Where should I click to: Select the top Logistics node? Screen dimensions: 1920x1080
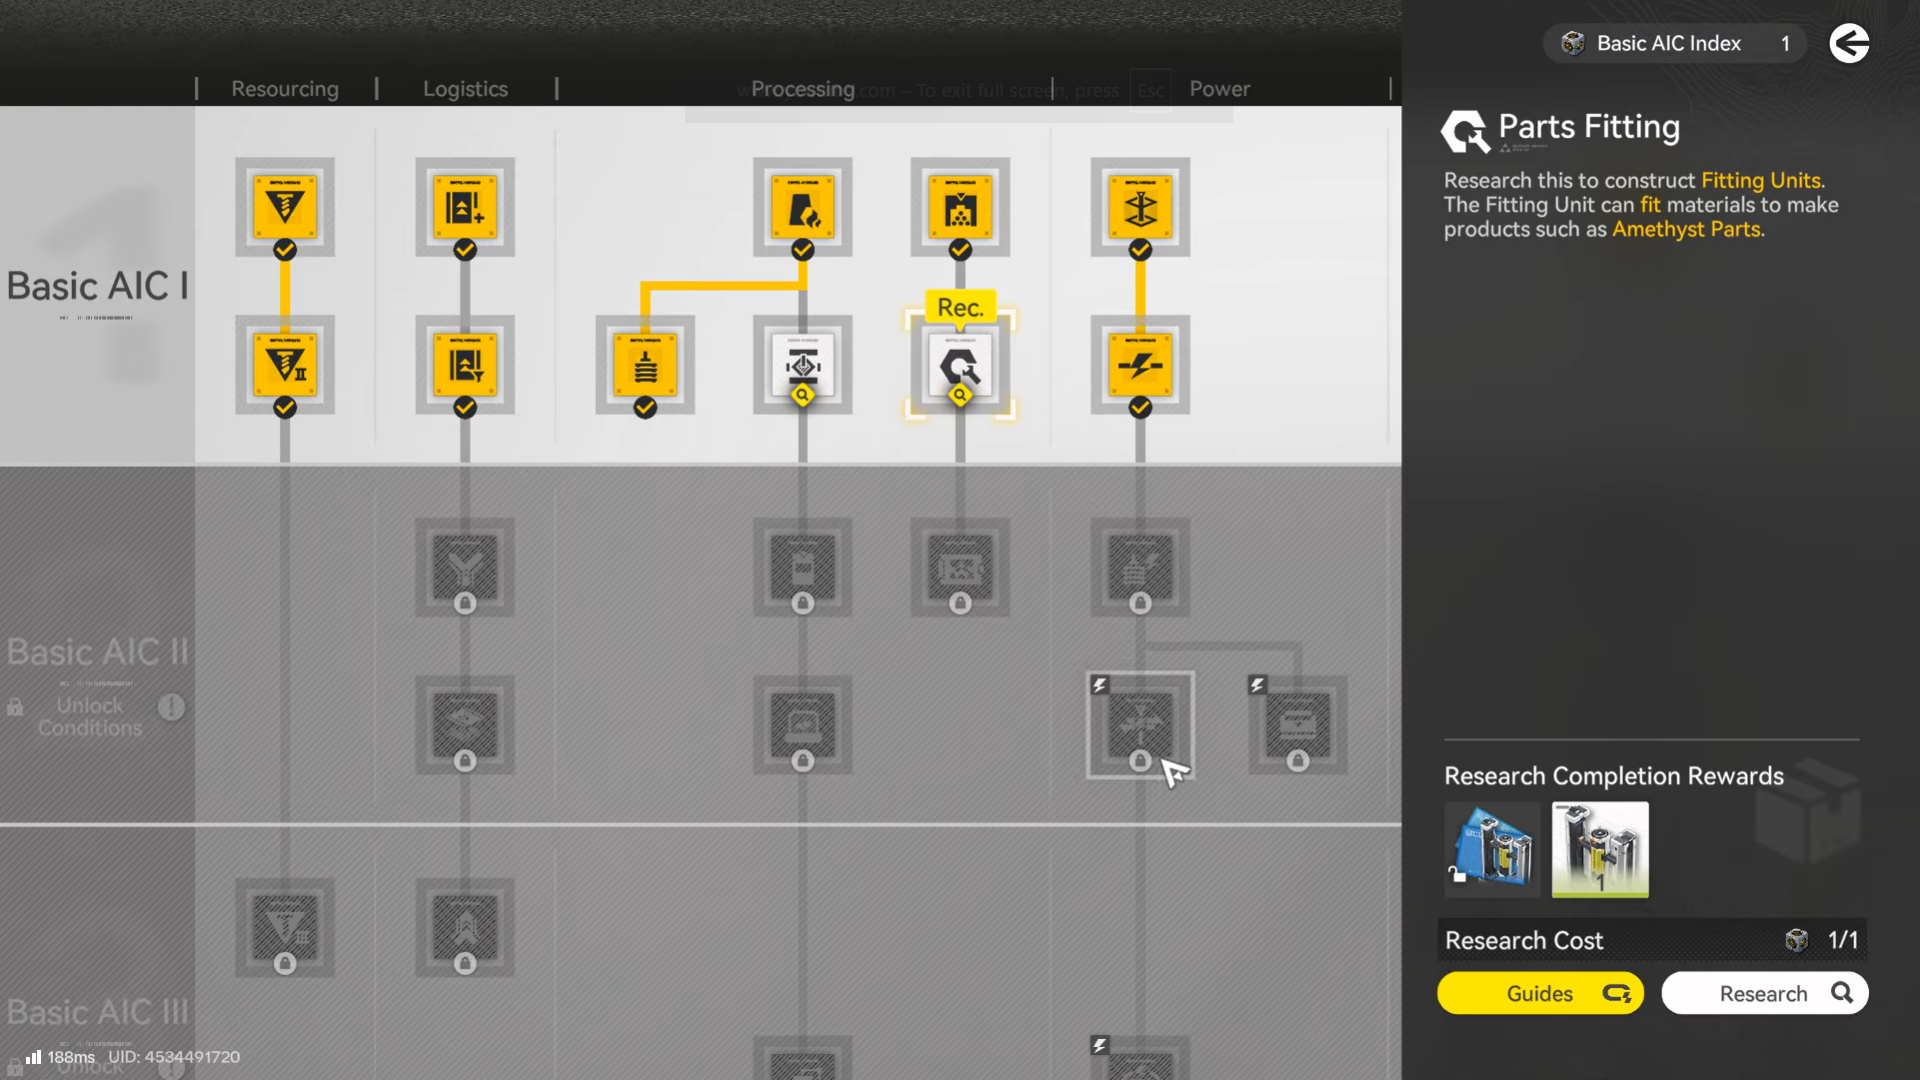pos(465,207)
